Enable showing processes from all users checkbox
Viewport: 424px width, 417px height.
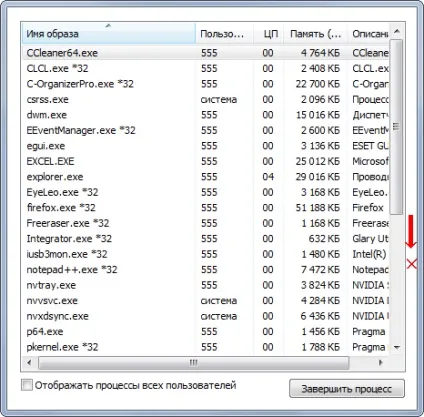coord(27,385)
